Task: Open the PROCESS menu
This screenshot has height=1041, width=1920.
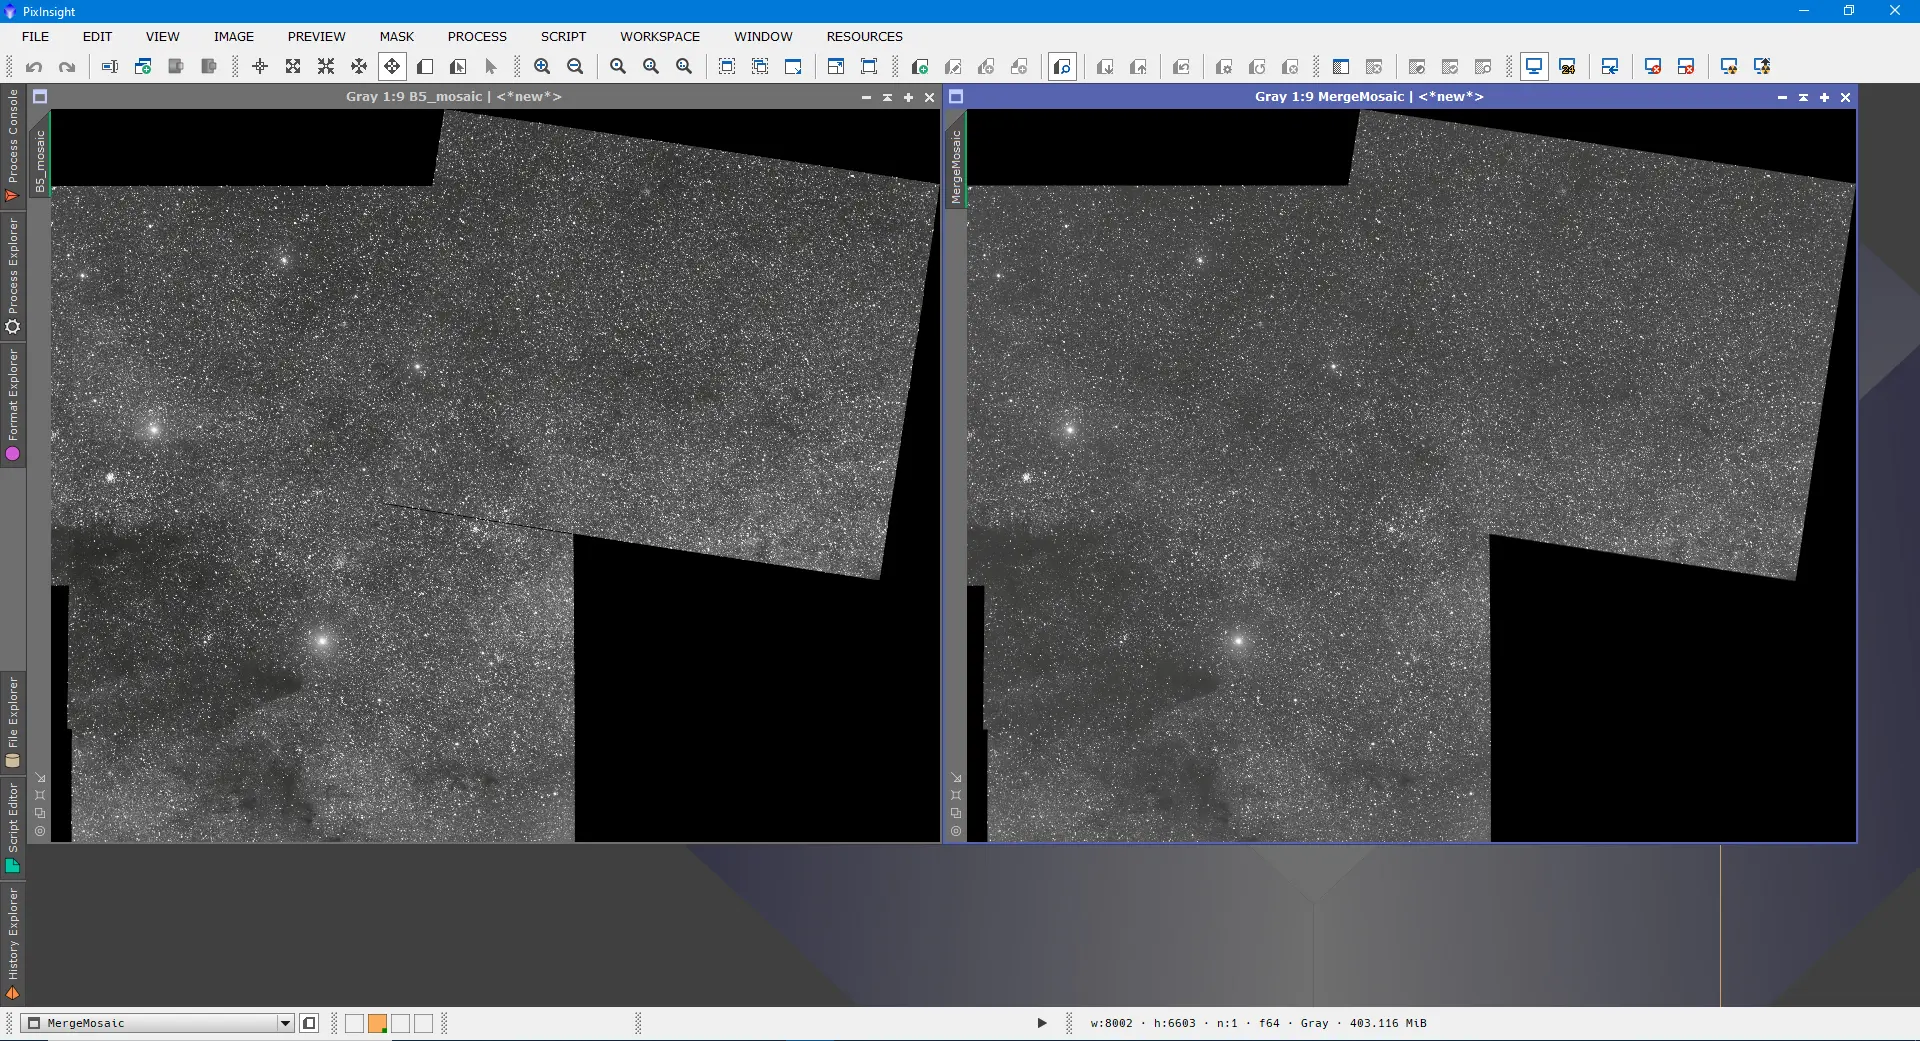Action: coord(477,36)
